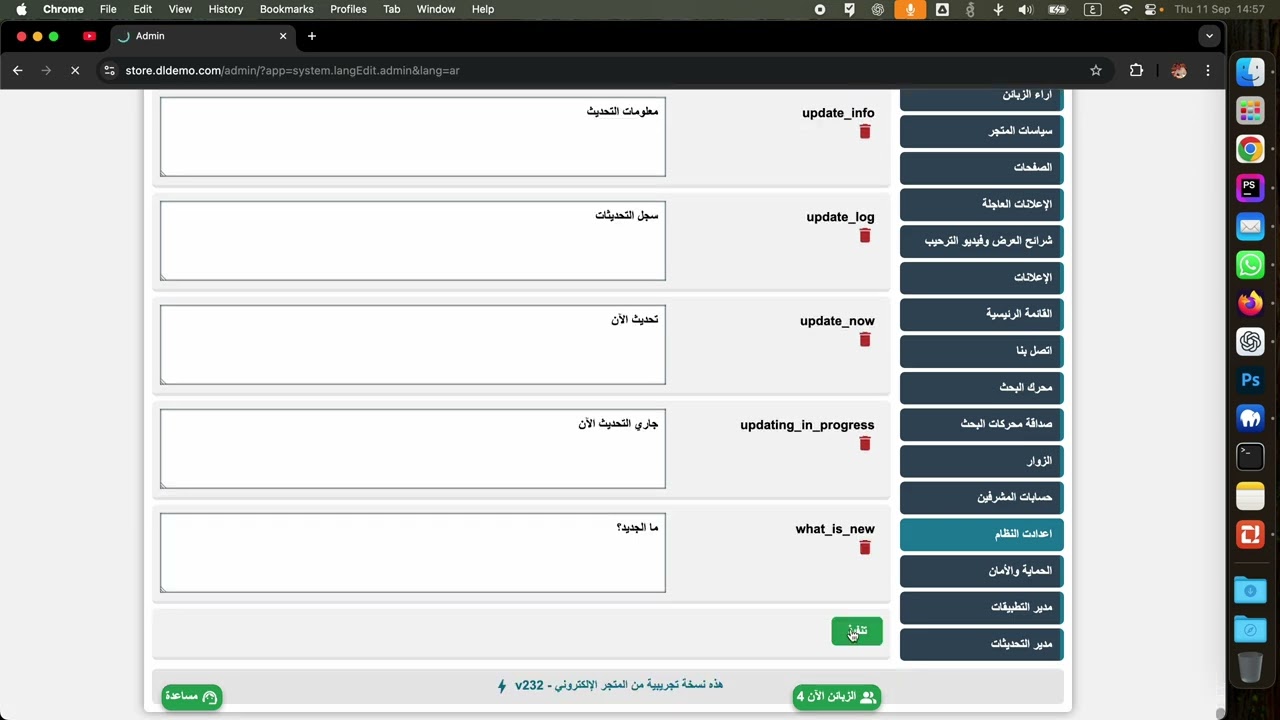Open the Chrome File menu
This screenshot has width=1280, height=720.
click(x=108, y=9)
